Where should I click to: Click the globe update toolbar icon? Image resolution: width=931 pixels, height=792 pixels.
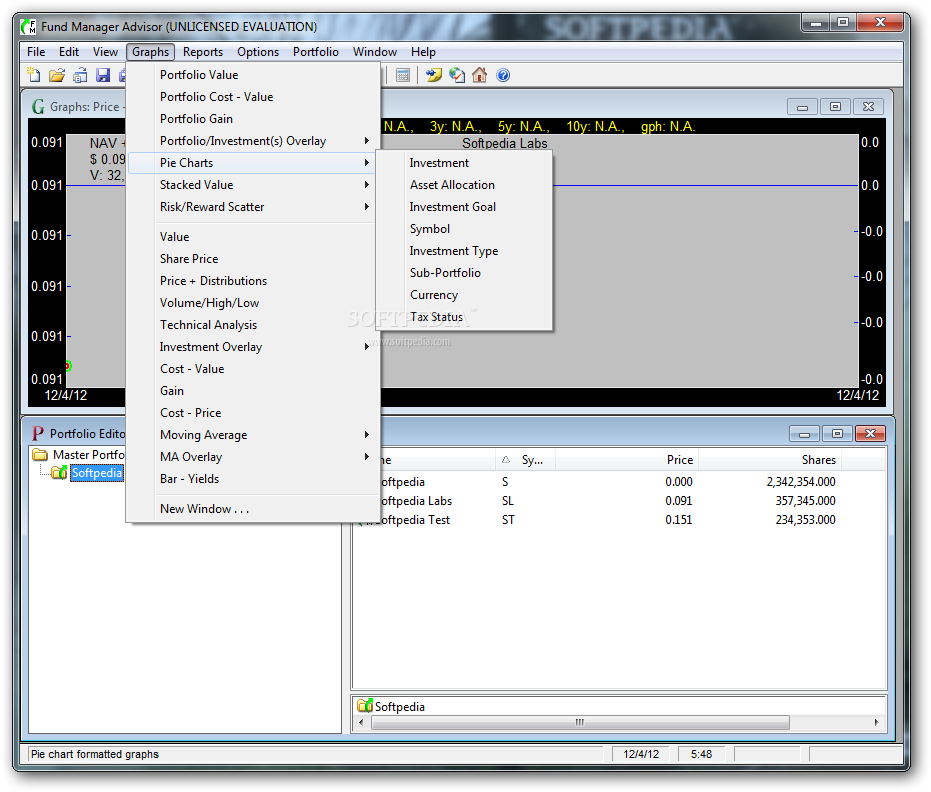click(457, 75)
